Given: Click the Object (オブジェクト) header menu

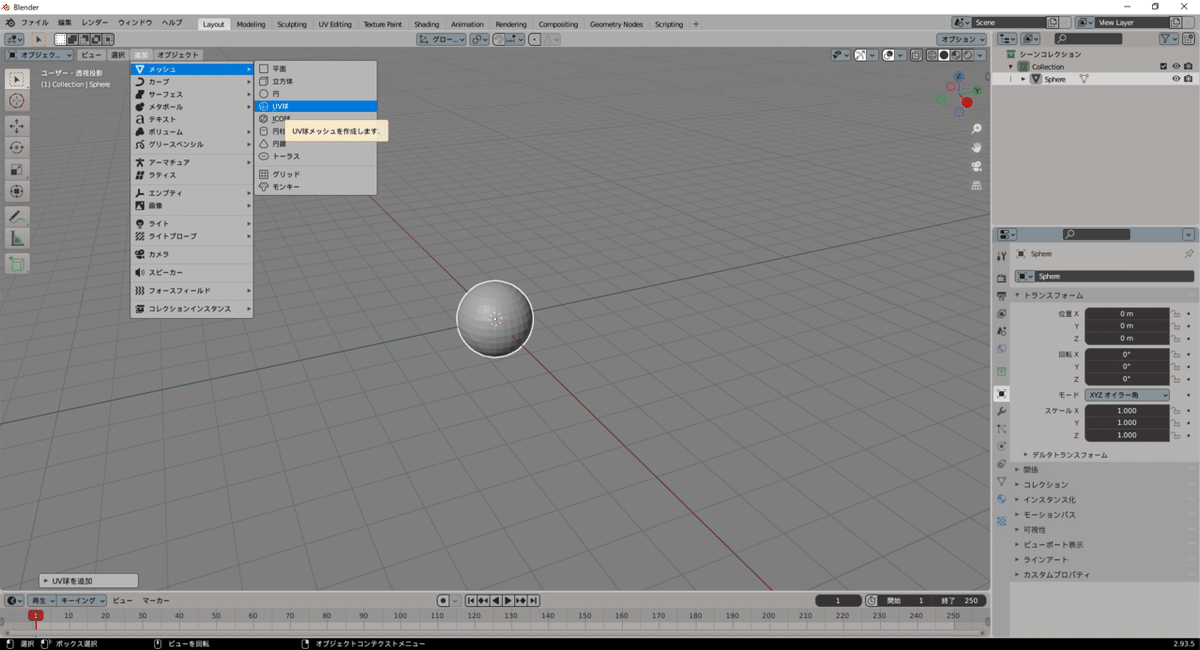Looking at the screenshot, I should tap(178, 55).
